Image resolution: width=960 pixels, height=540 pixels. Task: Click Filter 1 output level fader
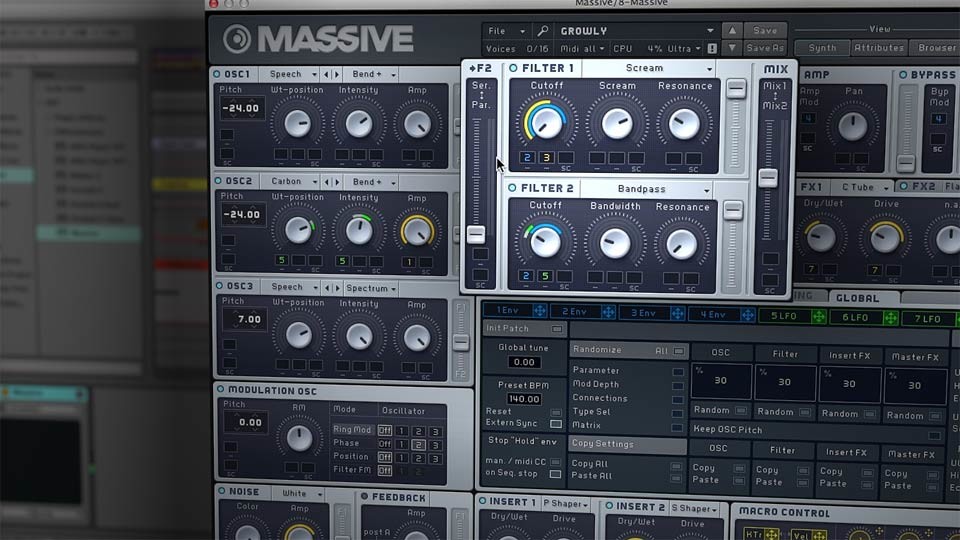(736, 89)
